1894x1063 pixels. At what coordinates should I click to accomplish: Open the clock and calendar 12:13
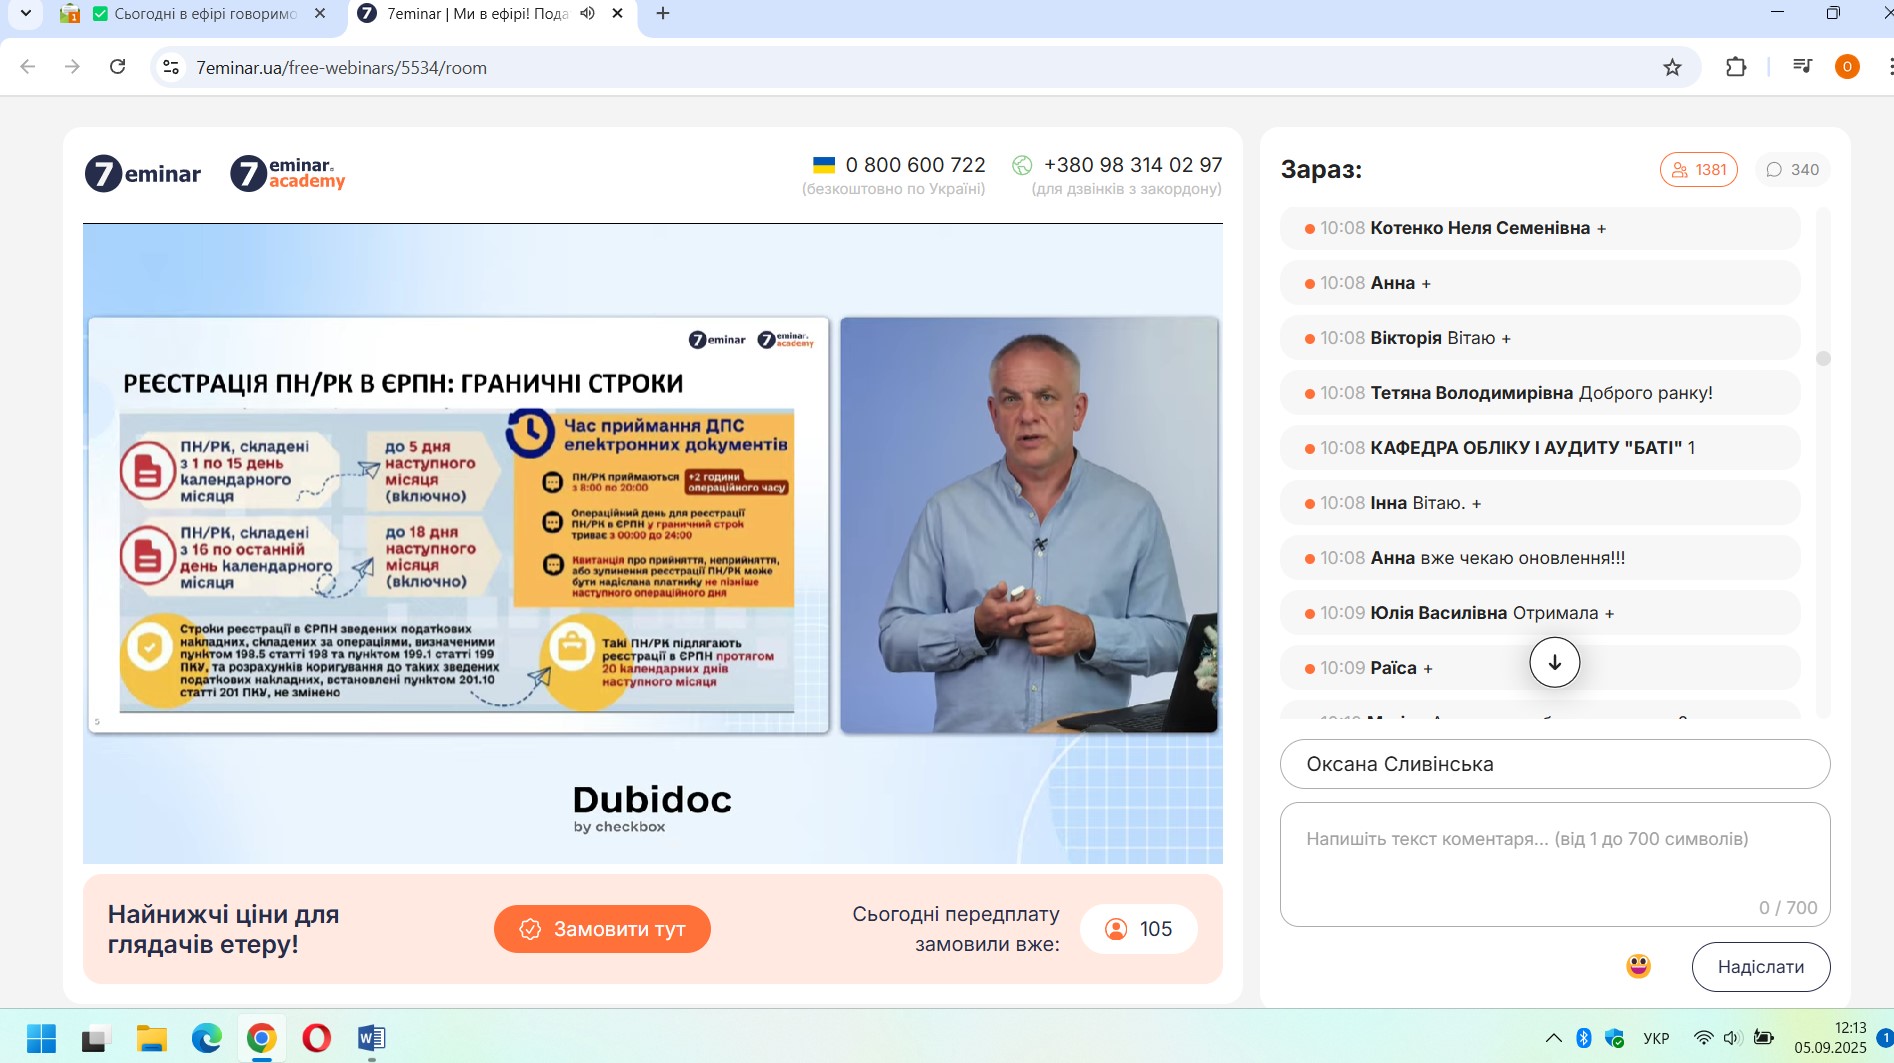click(x=1830, y=1038)
